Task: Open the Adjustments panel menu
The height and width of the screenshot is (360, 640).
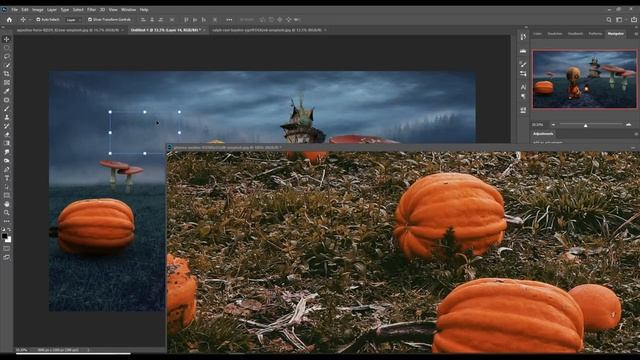Action: [636, 134]
